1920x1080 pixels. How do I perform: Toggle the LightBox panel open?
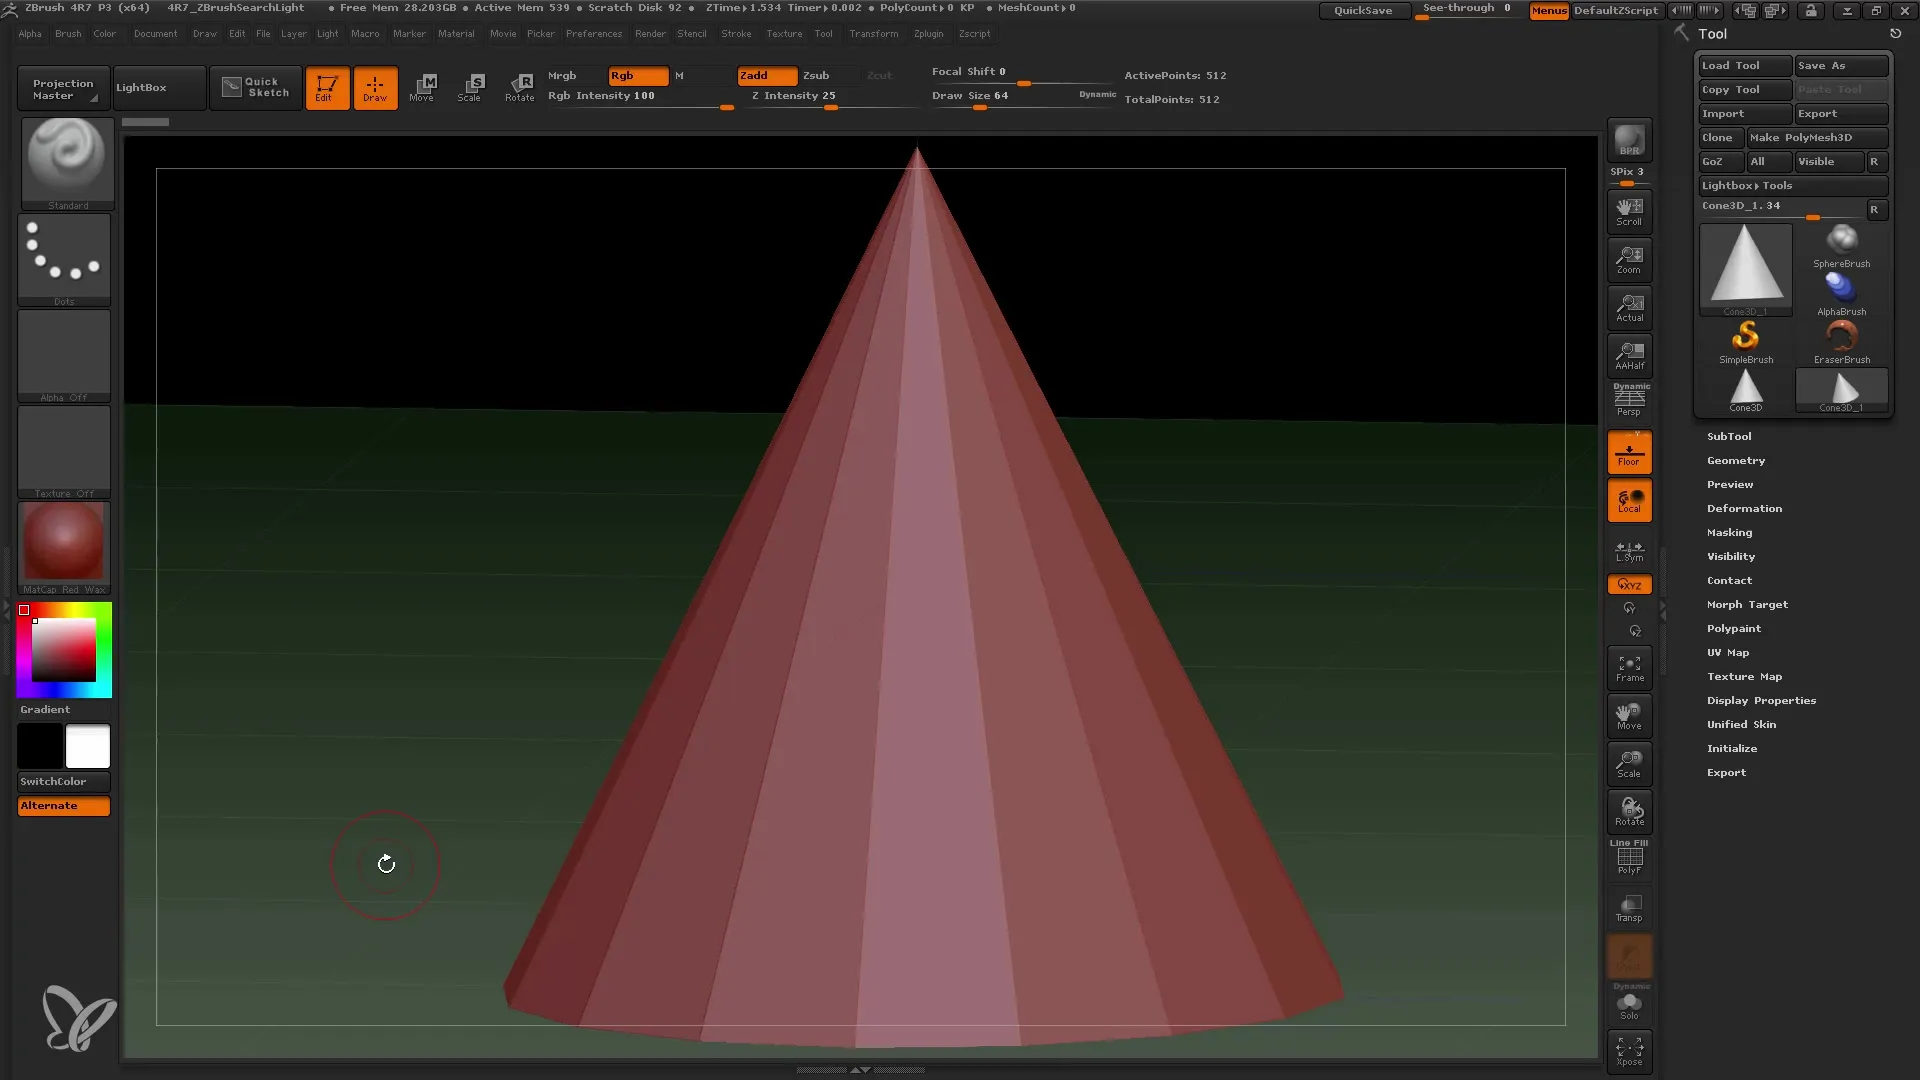140,87
